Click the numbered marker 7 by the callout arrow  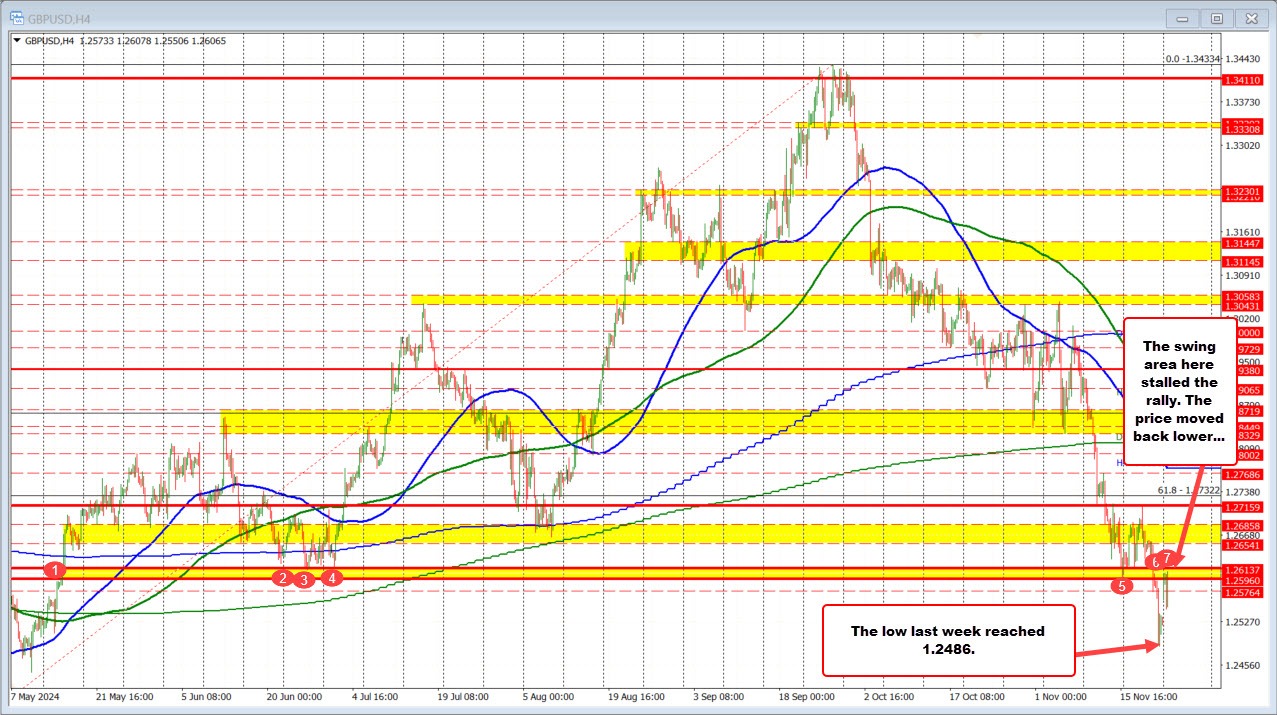click(x=1167, y=560)
